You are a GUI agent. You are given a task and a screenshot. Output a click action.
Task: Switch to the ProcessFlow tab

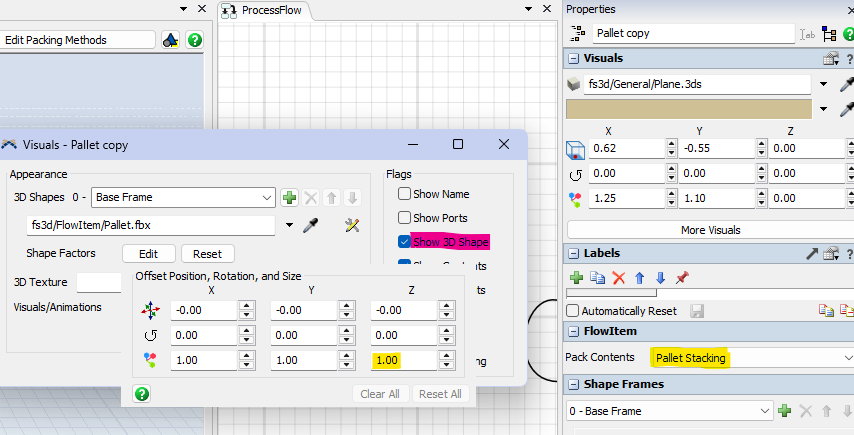[x=270, y=11]
